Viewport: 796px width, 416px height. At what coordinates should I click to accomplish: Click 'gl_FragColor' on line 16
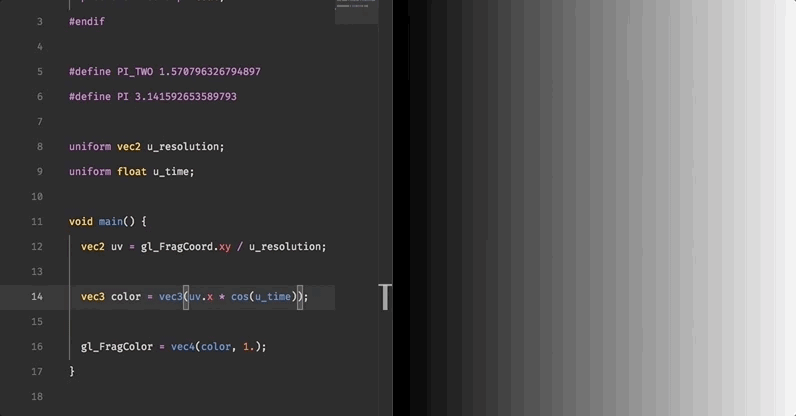point(117,346)
